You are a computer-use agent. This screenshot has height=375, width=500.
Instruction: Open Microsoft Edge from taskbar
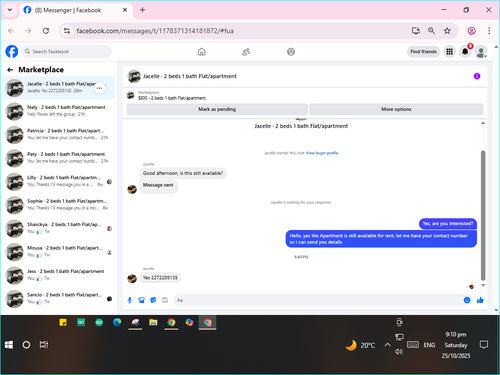(117, 322)
